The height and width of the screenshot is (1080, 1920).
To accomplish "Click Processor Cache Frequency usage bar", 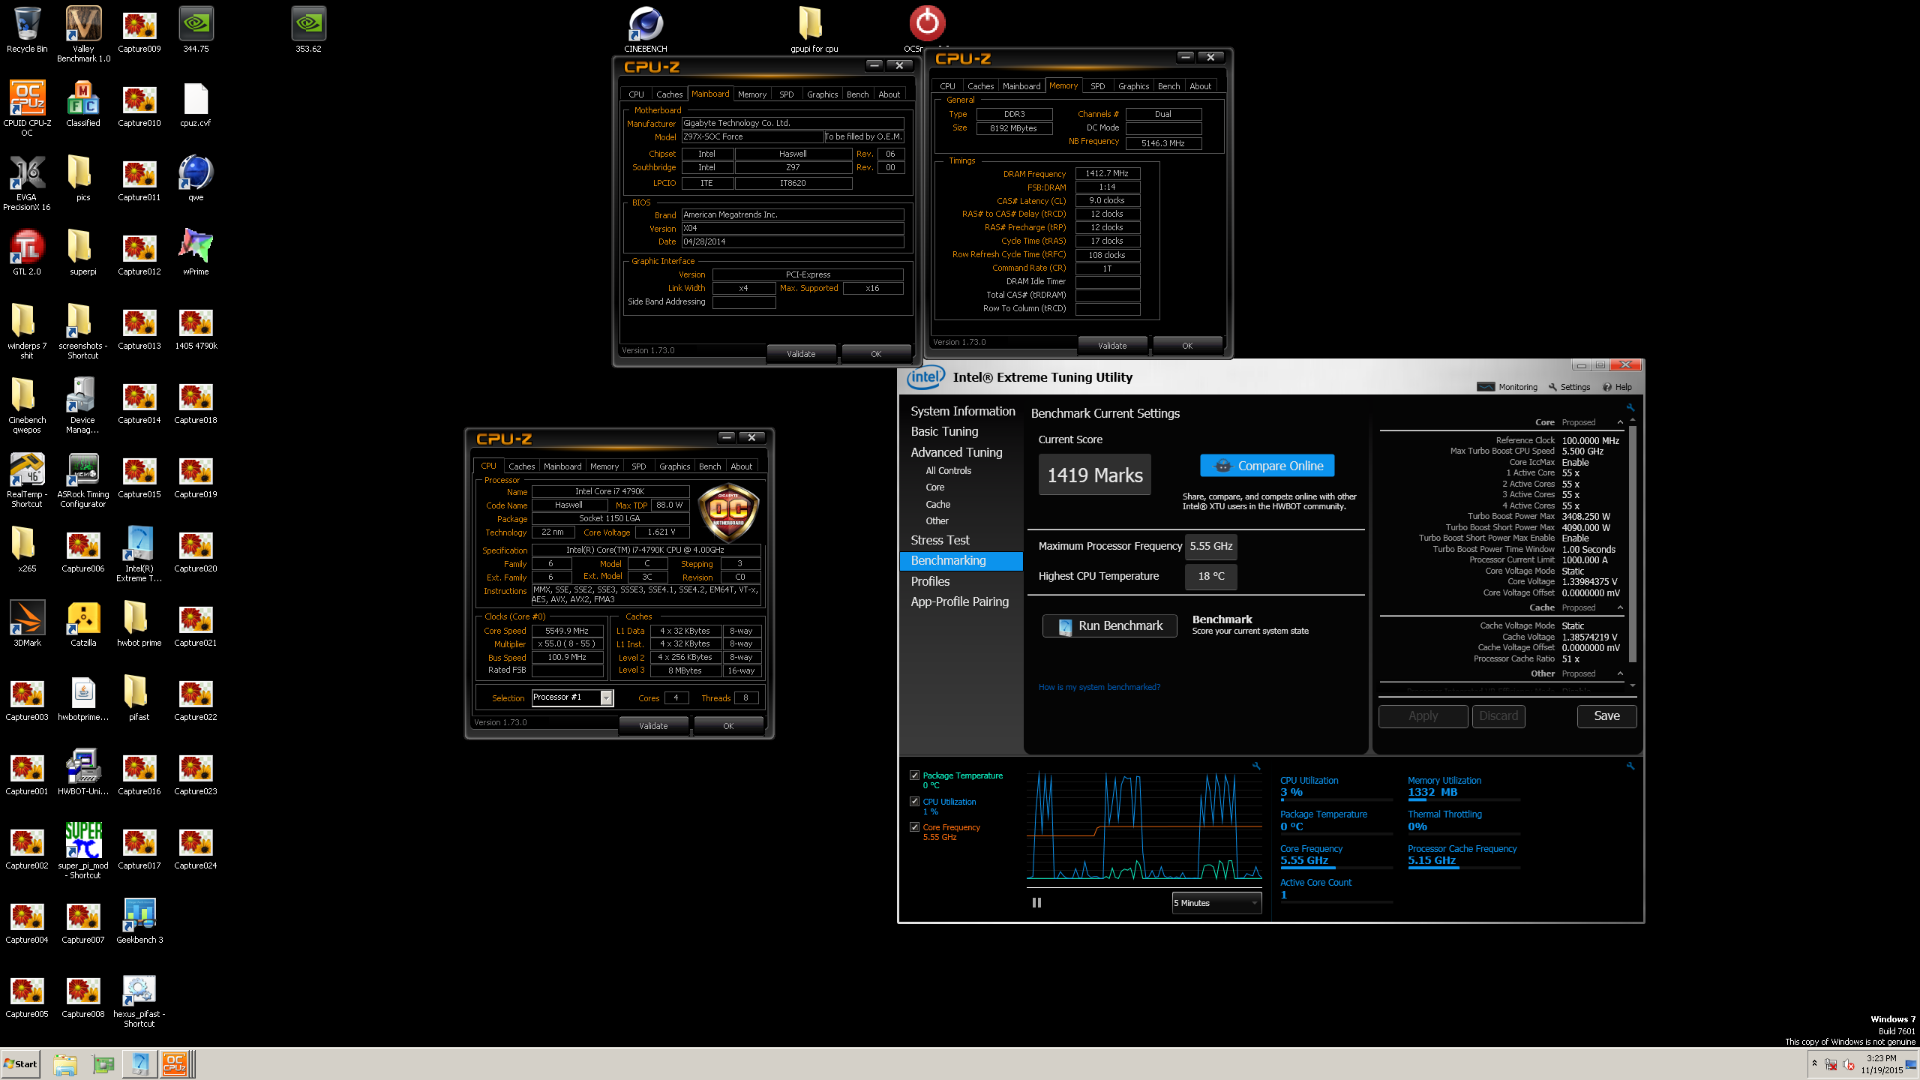I will pos(1464,868).
